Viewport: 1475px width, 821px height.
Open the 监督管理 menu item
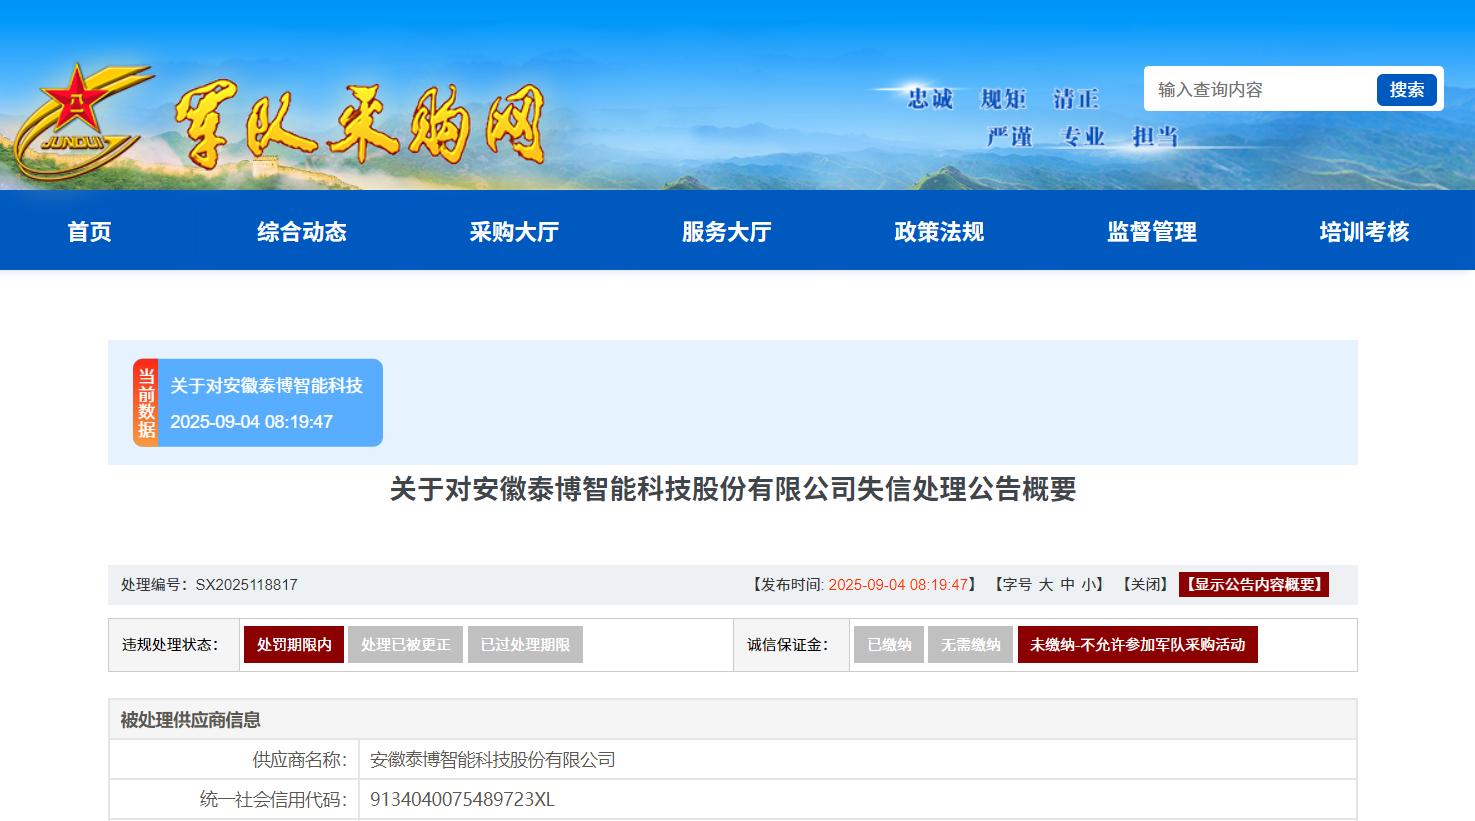pyautogui.click(x=1152, y=232)
